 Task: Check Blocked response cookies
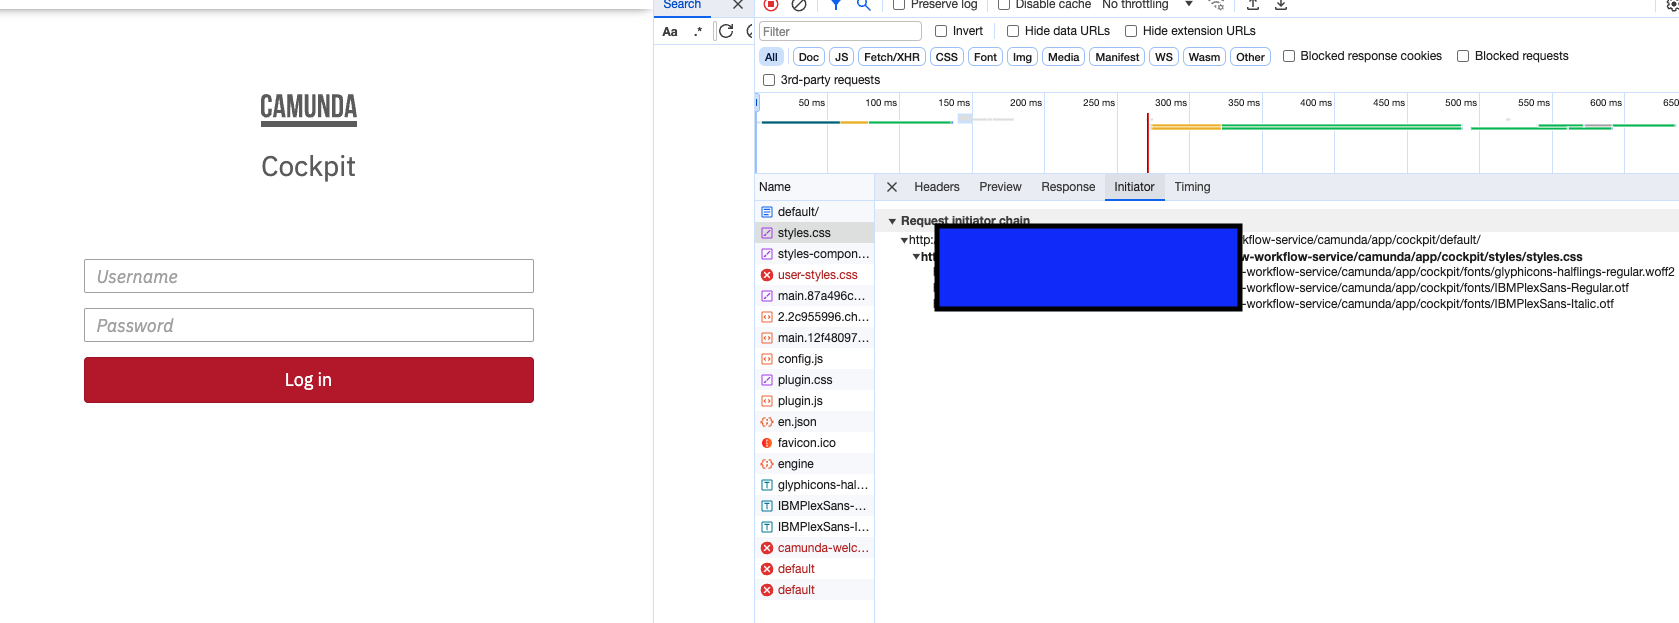[1289, 56]
